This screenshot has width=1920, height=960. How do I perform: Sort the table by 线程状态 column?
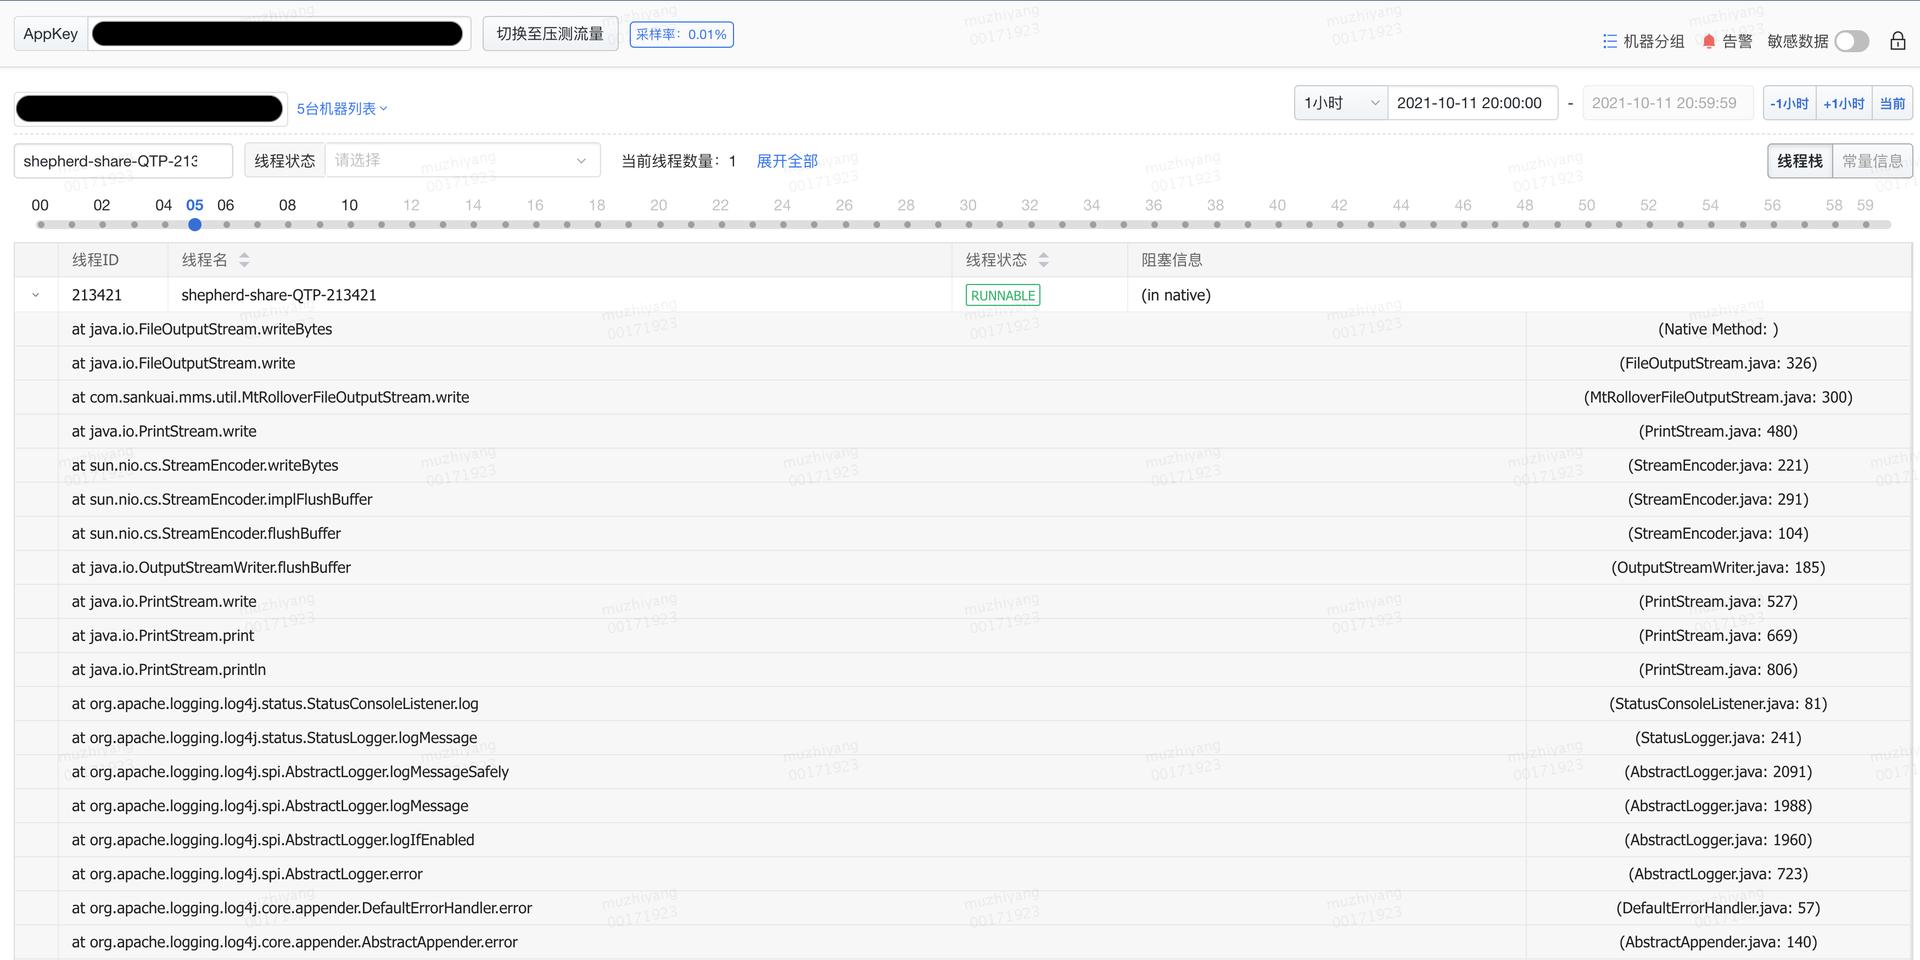tap(1041, 259)
